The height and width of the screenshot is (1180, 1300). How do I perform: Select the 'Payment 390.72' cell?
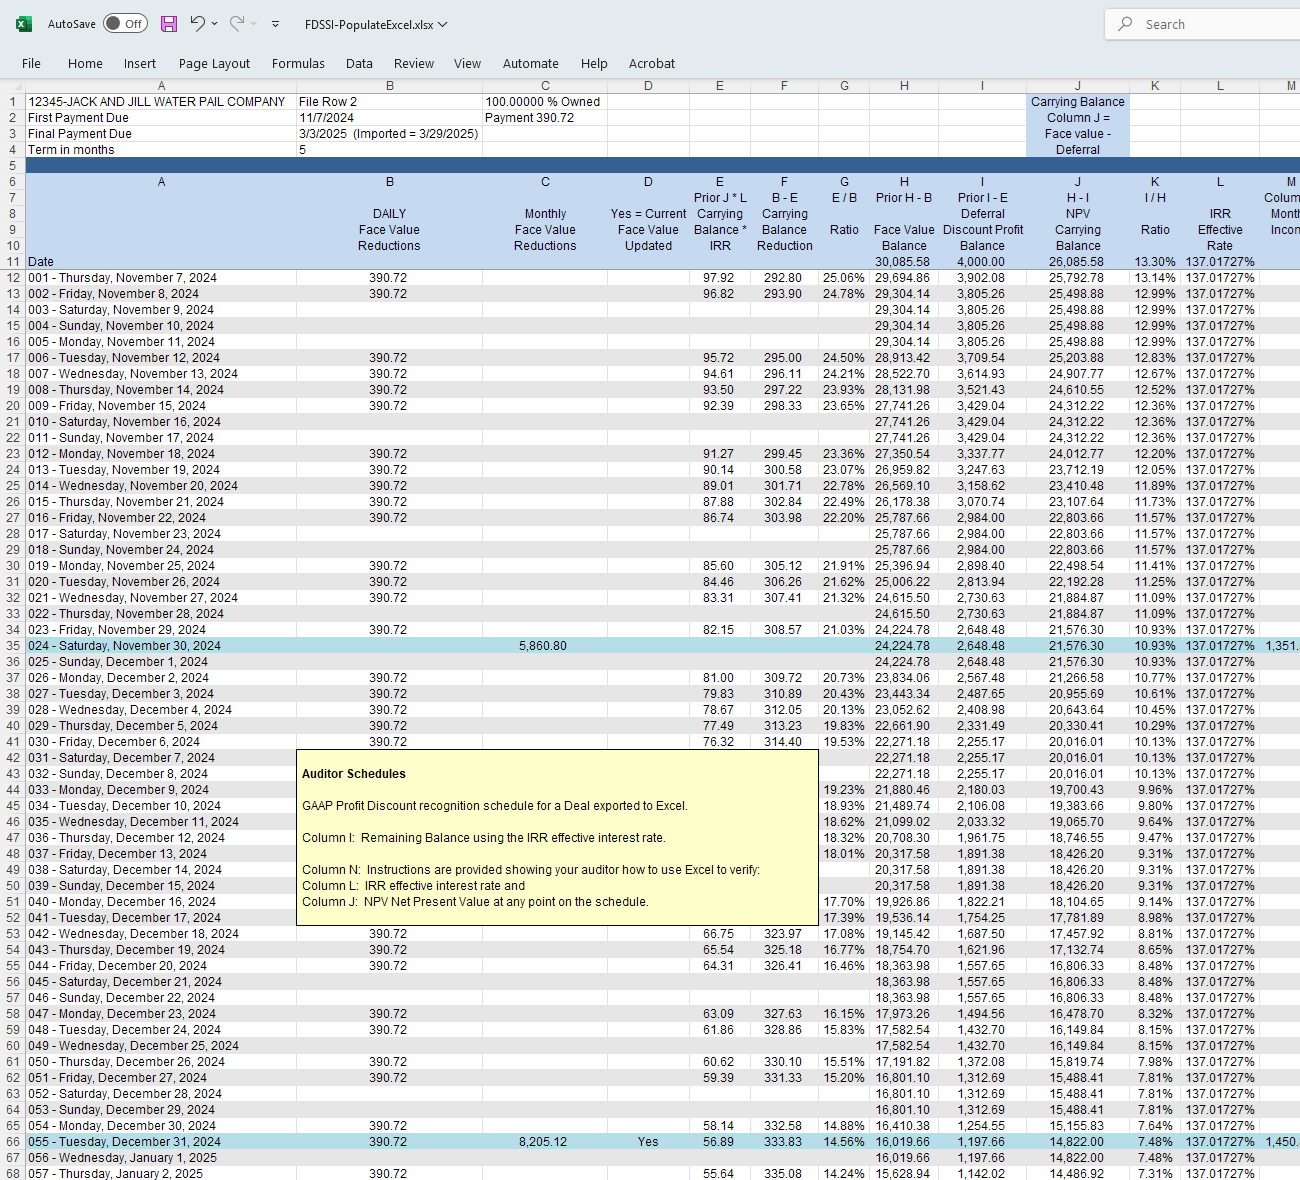tap(545, 118)
